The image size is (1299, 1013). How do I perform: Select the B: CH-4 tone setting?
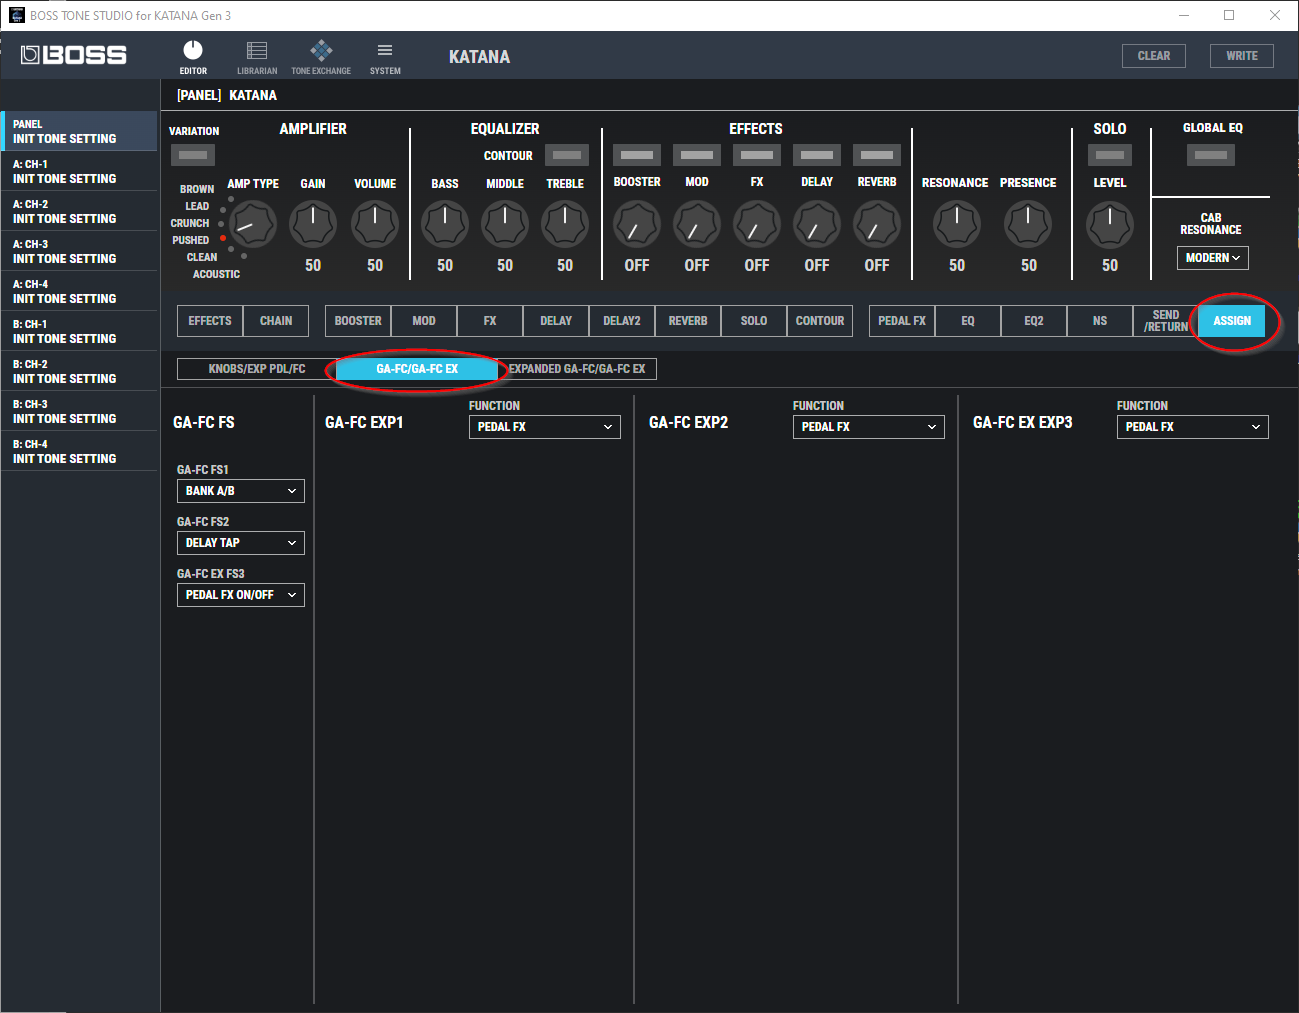point(79,451)
